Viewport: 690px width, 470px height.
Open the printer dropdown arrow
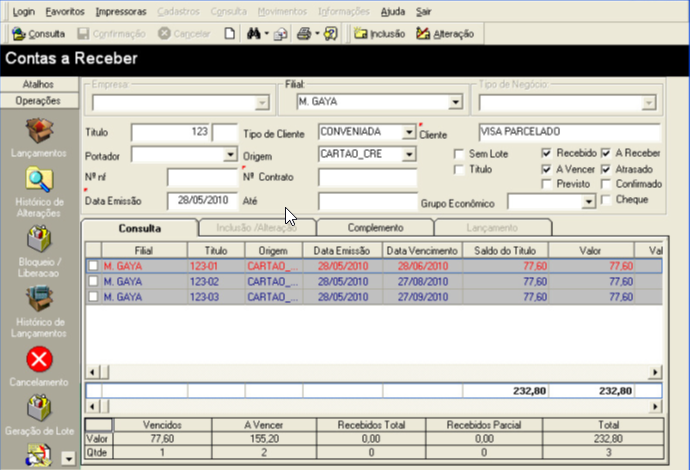[x=317, y=33]
